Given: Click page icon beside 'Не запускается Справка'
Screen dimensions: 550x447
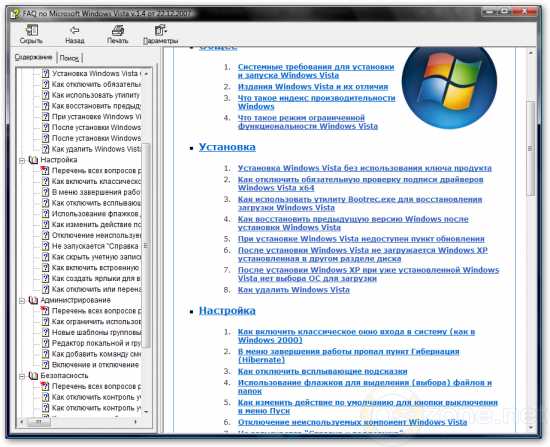Looking at the screenshot, I should [46, 246].
